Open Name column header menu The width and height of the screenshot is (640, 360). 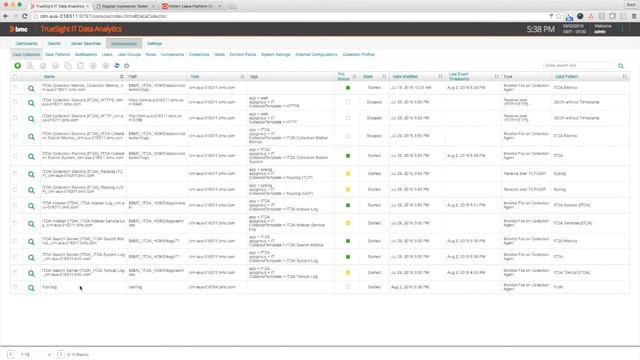point(122,77)
